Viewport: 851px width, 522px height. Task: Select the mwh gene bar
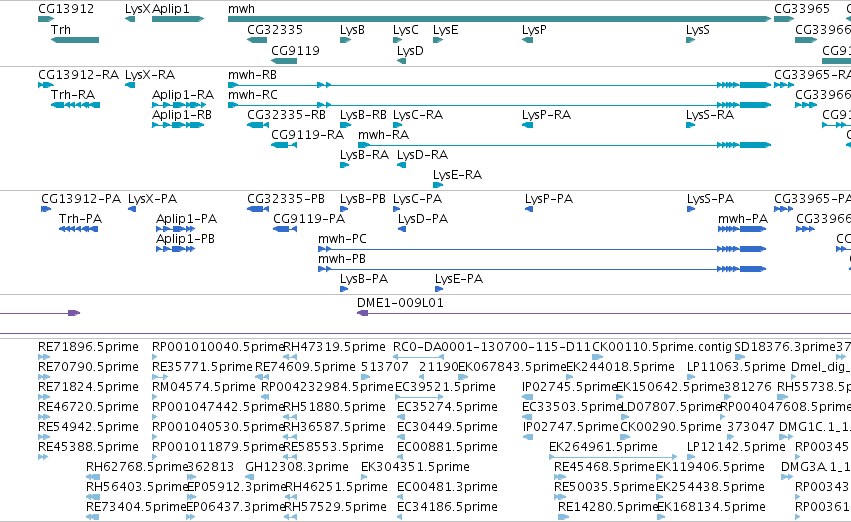point(499,19)
